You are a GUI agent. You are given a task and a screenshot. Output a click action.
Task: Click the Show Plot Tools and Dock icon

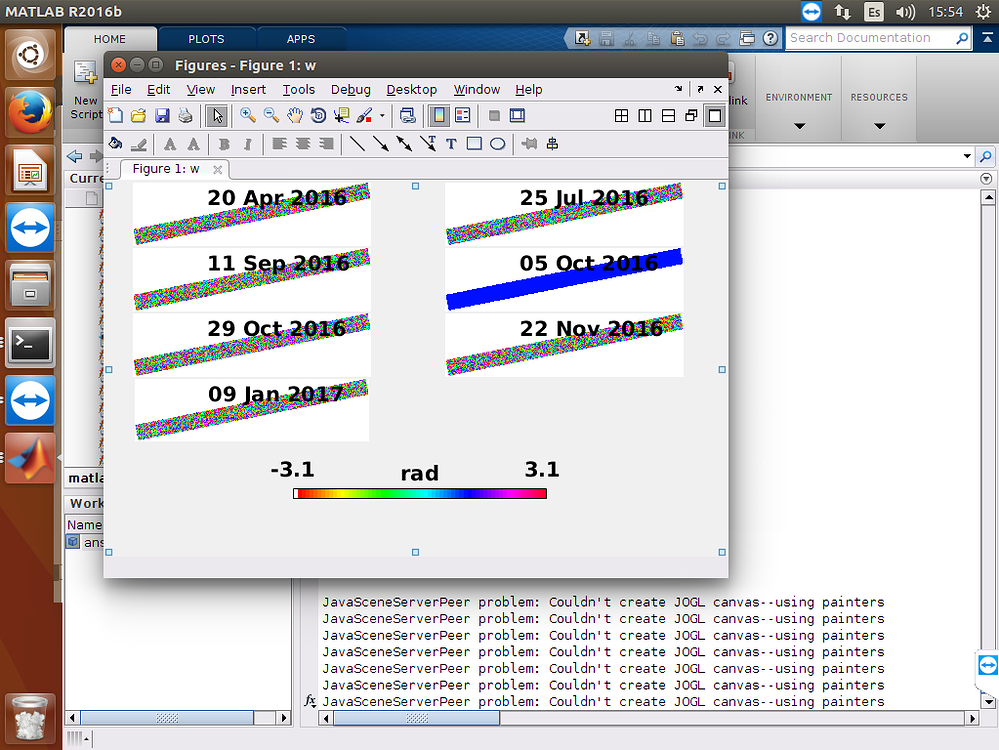coord(517,115)
